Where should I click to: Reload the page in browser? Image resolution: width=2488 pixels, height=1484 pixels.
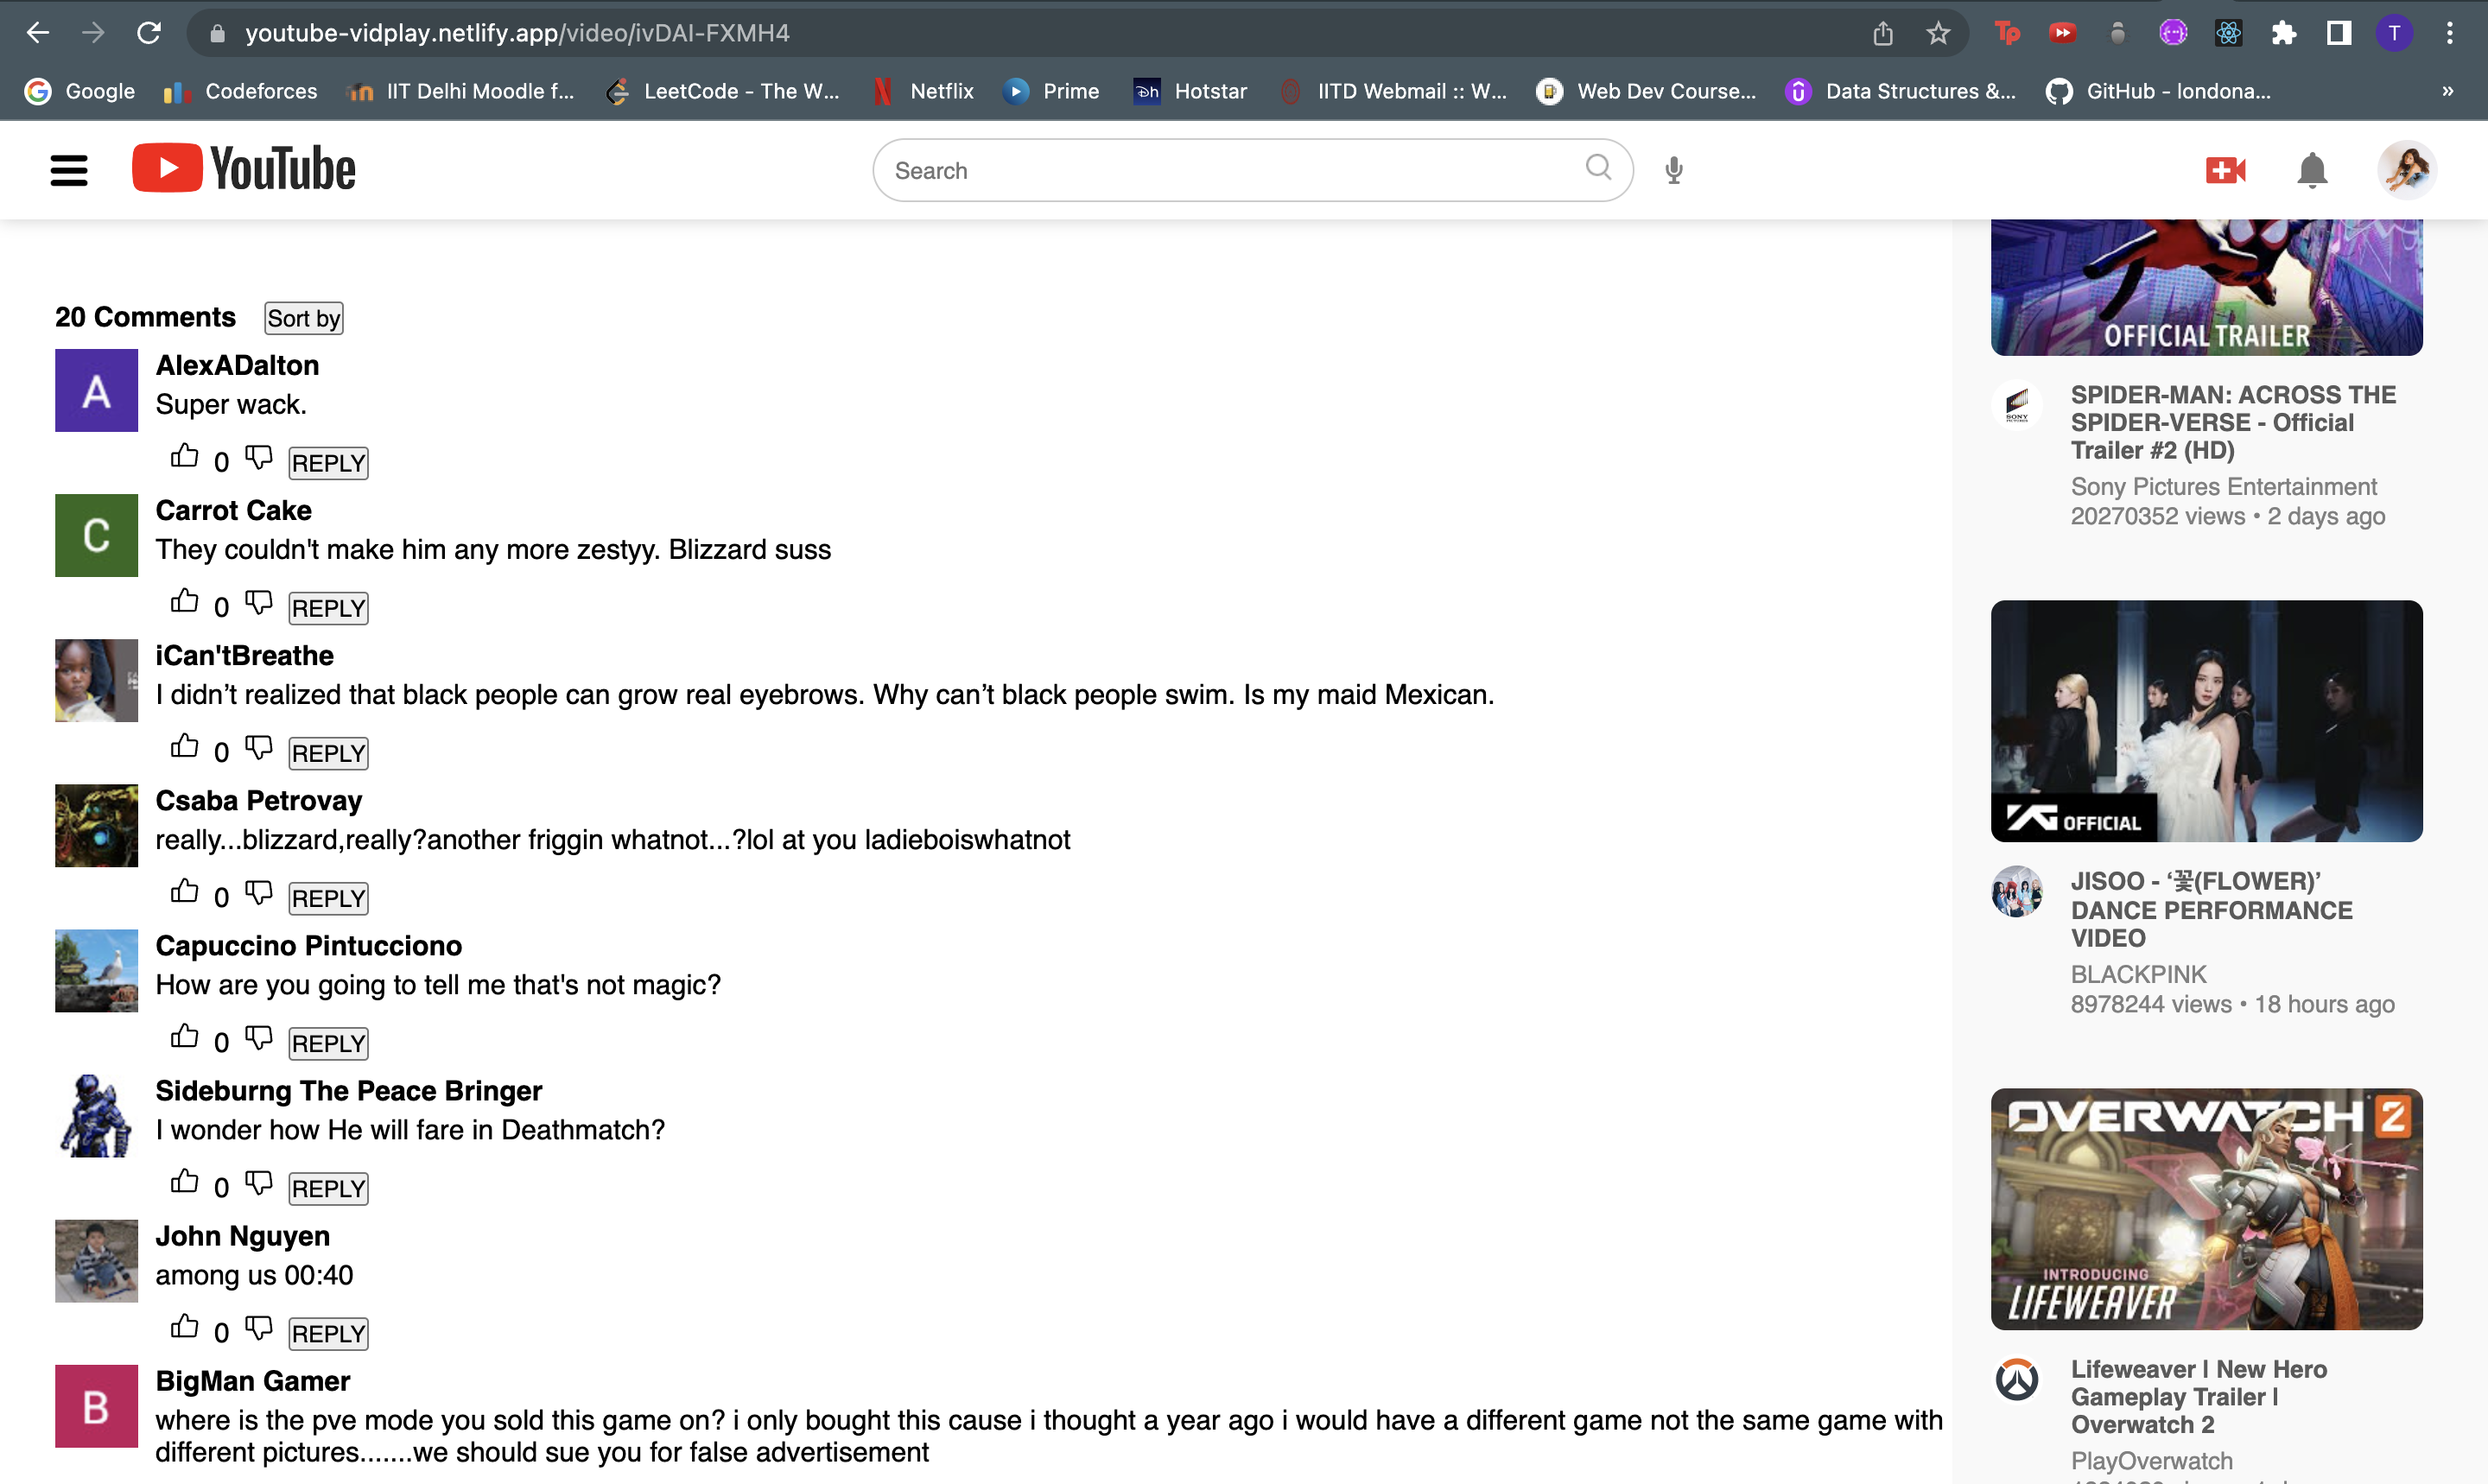click(x=149, y=33)
